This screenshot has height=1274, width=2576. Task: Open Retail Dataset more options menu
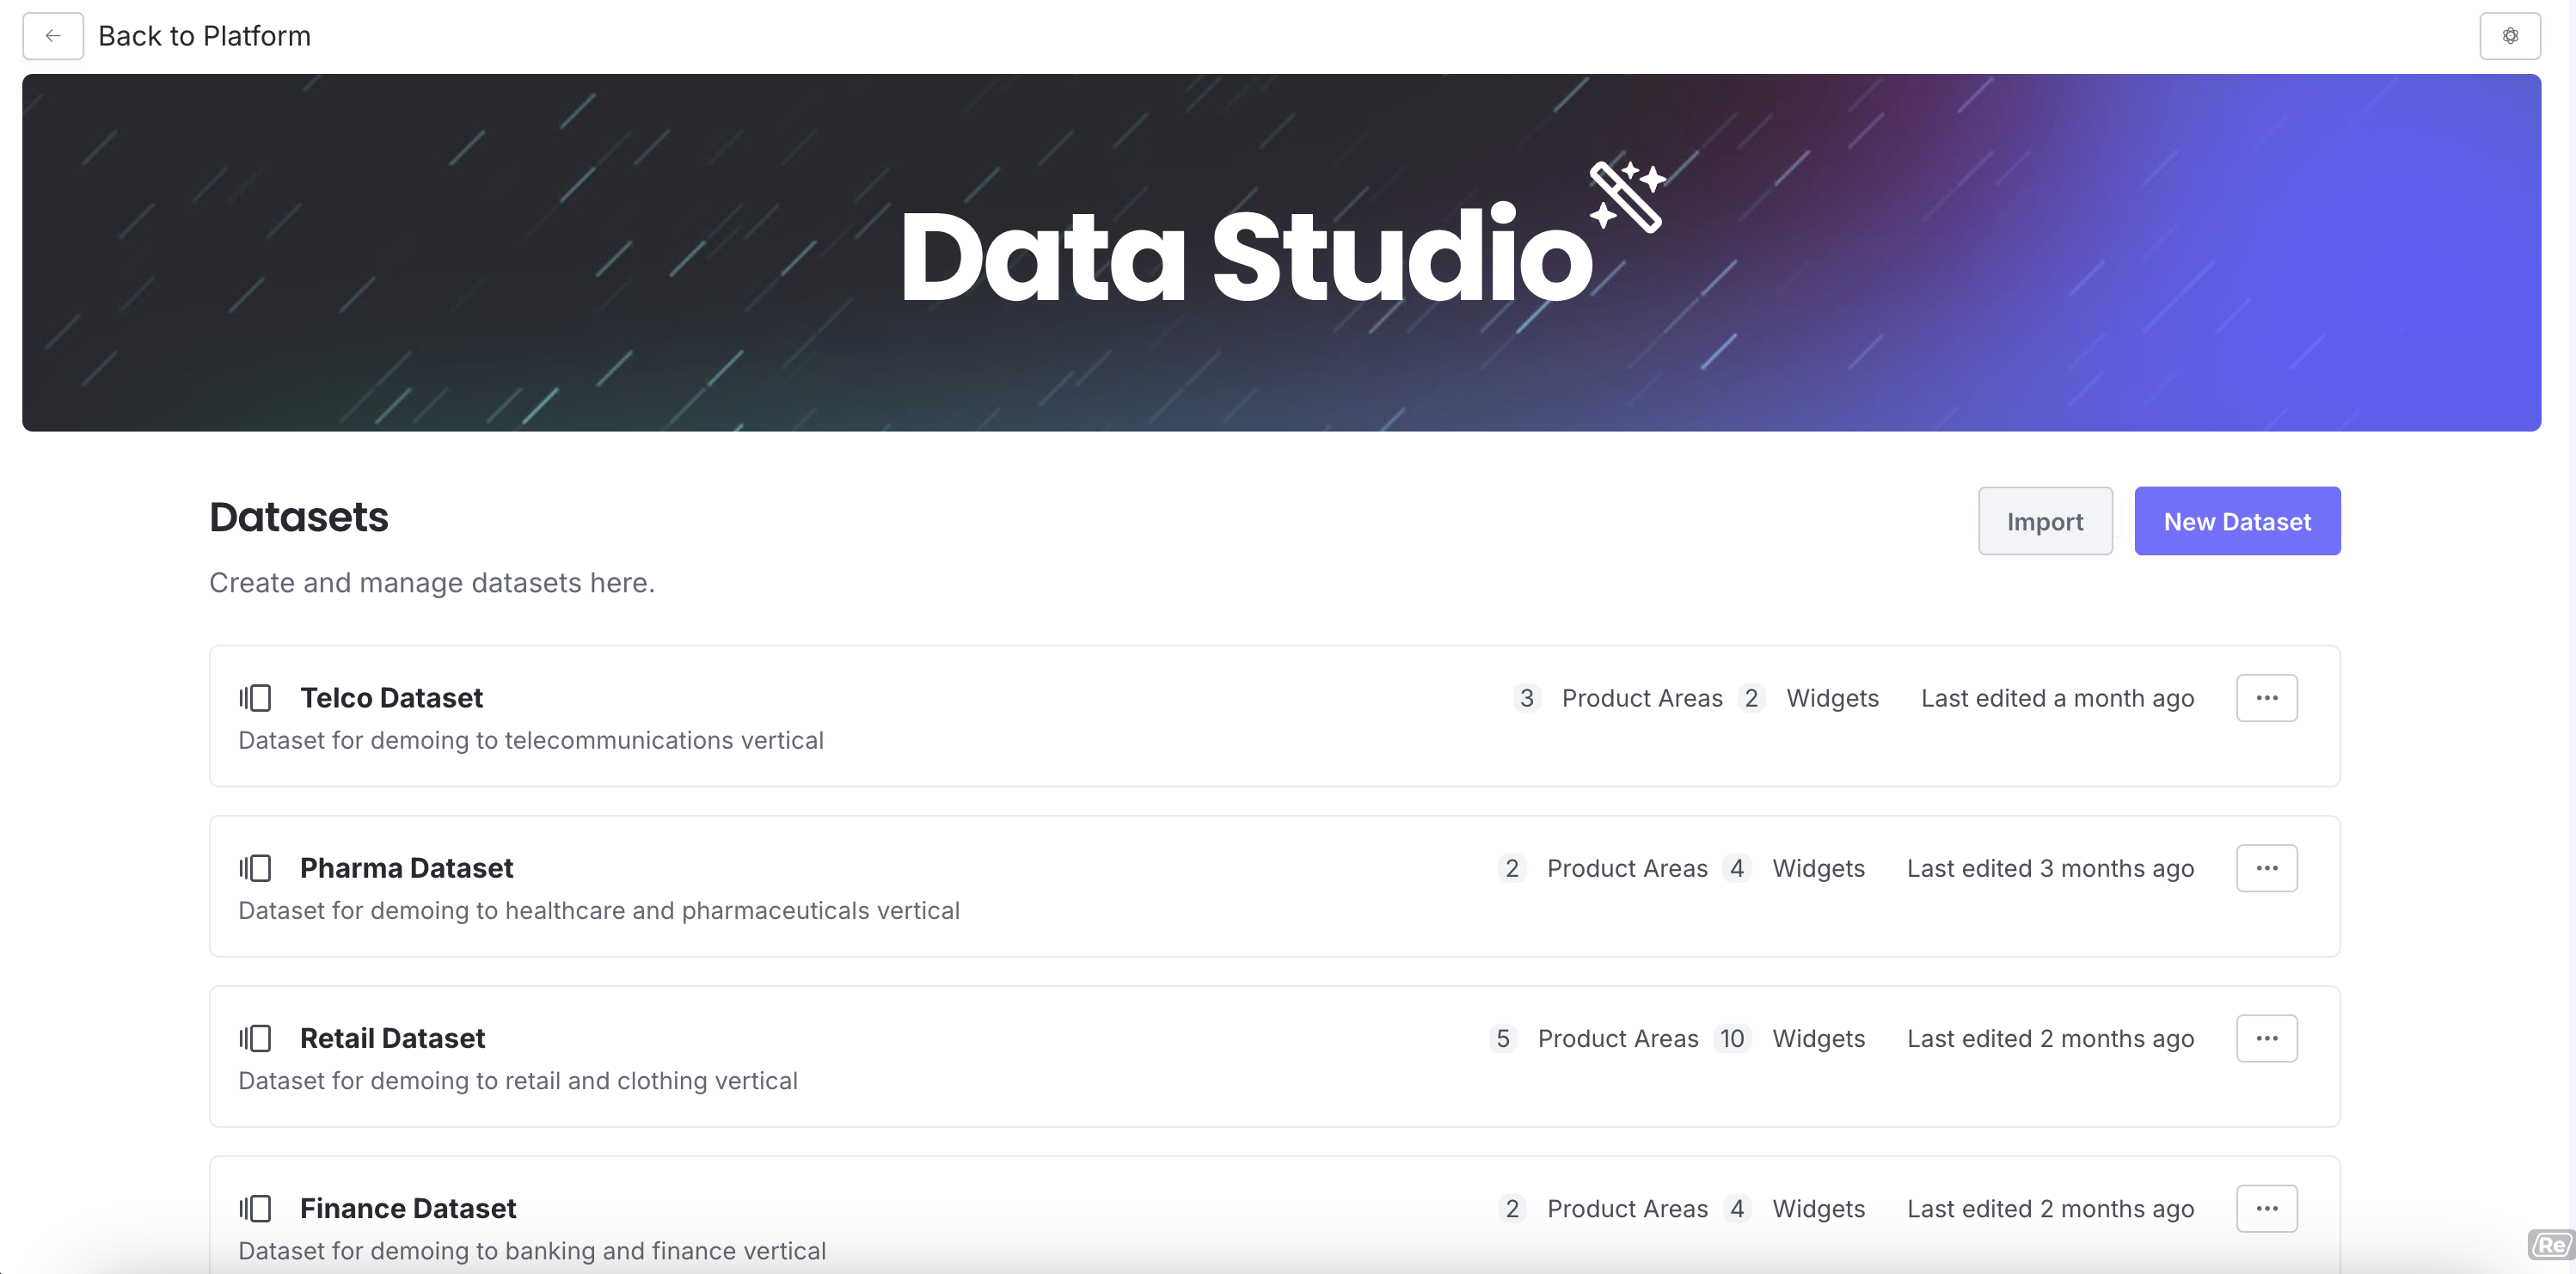[x=2266, y=1038]
